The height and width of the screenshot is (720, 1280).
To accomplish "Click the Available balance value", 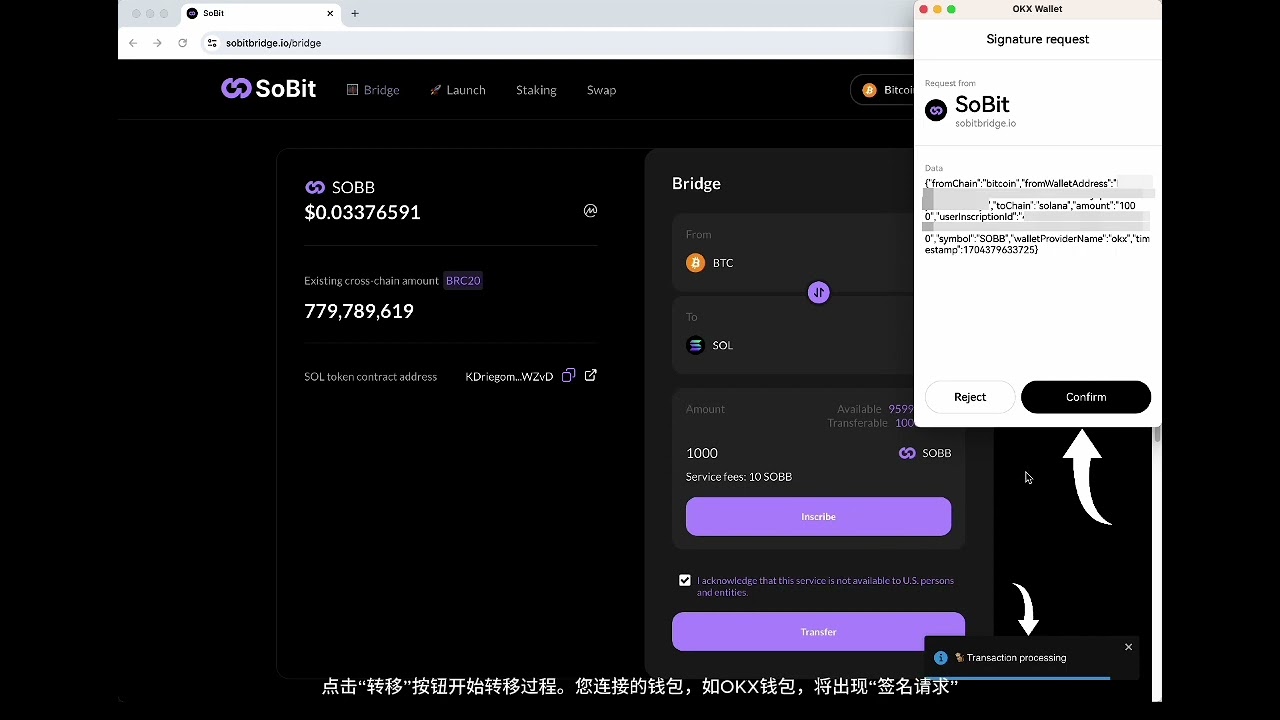I will [901, 409].
